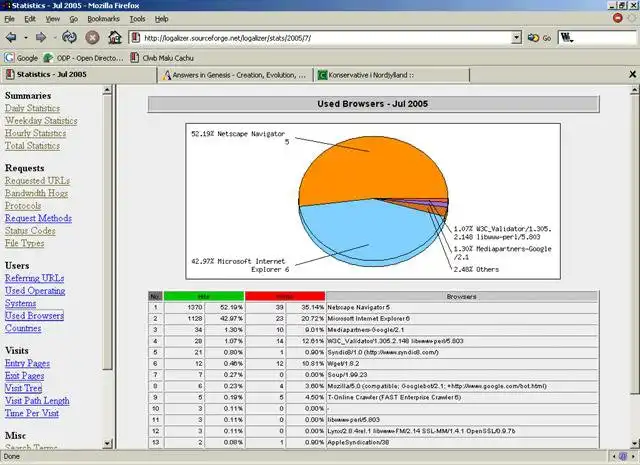Click the status bar icon at bottom right

click(623, 456)
